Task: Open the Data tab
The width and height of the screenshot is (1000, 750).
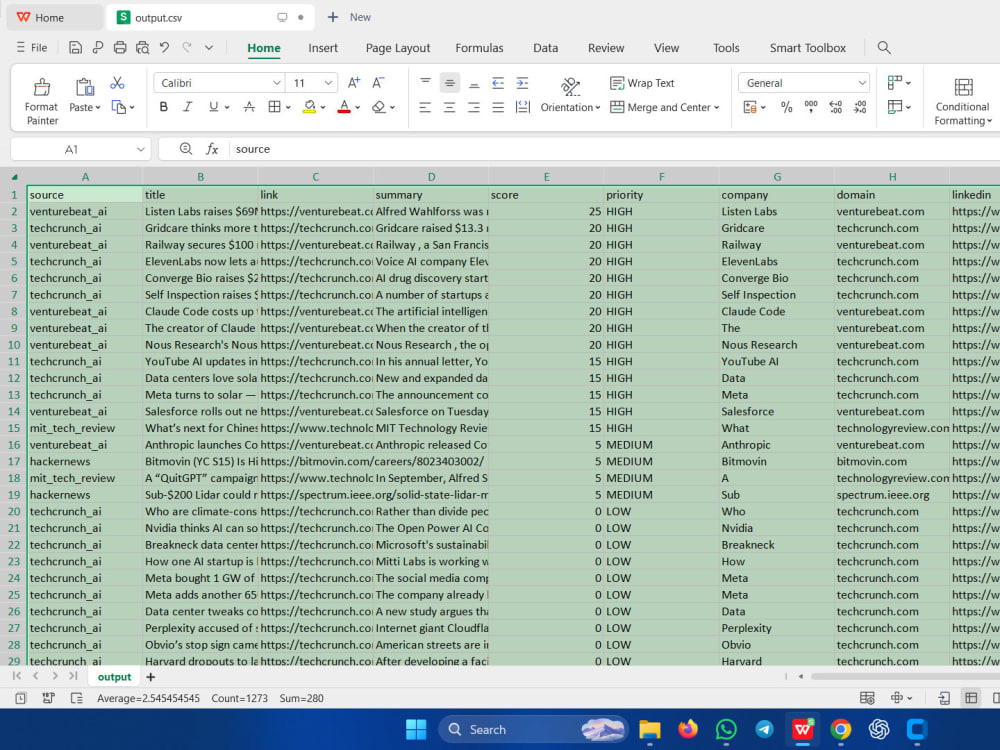Action: tap(545, 48)
